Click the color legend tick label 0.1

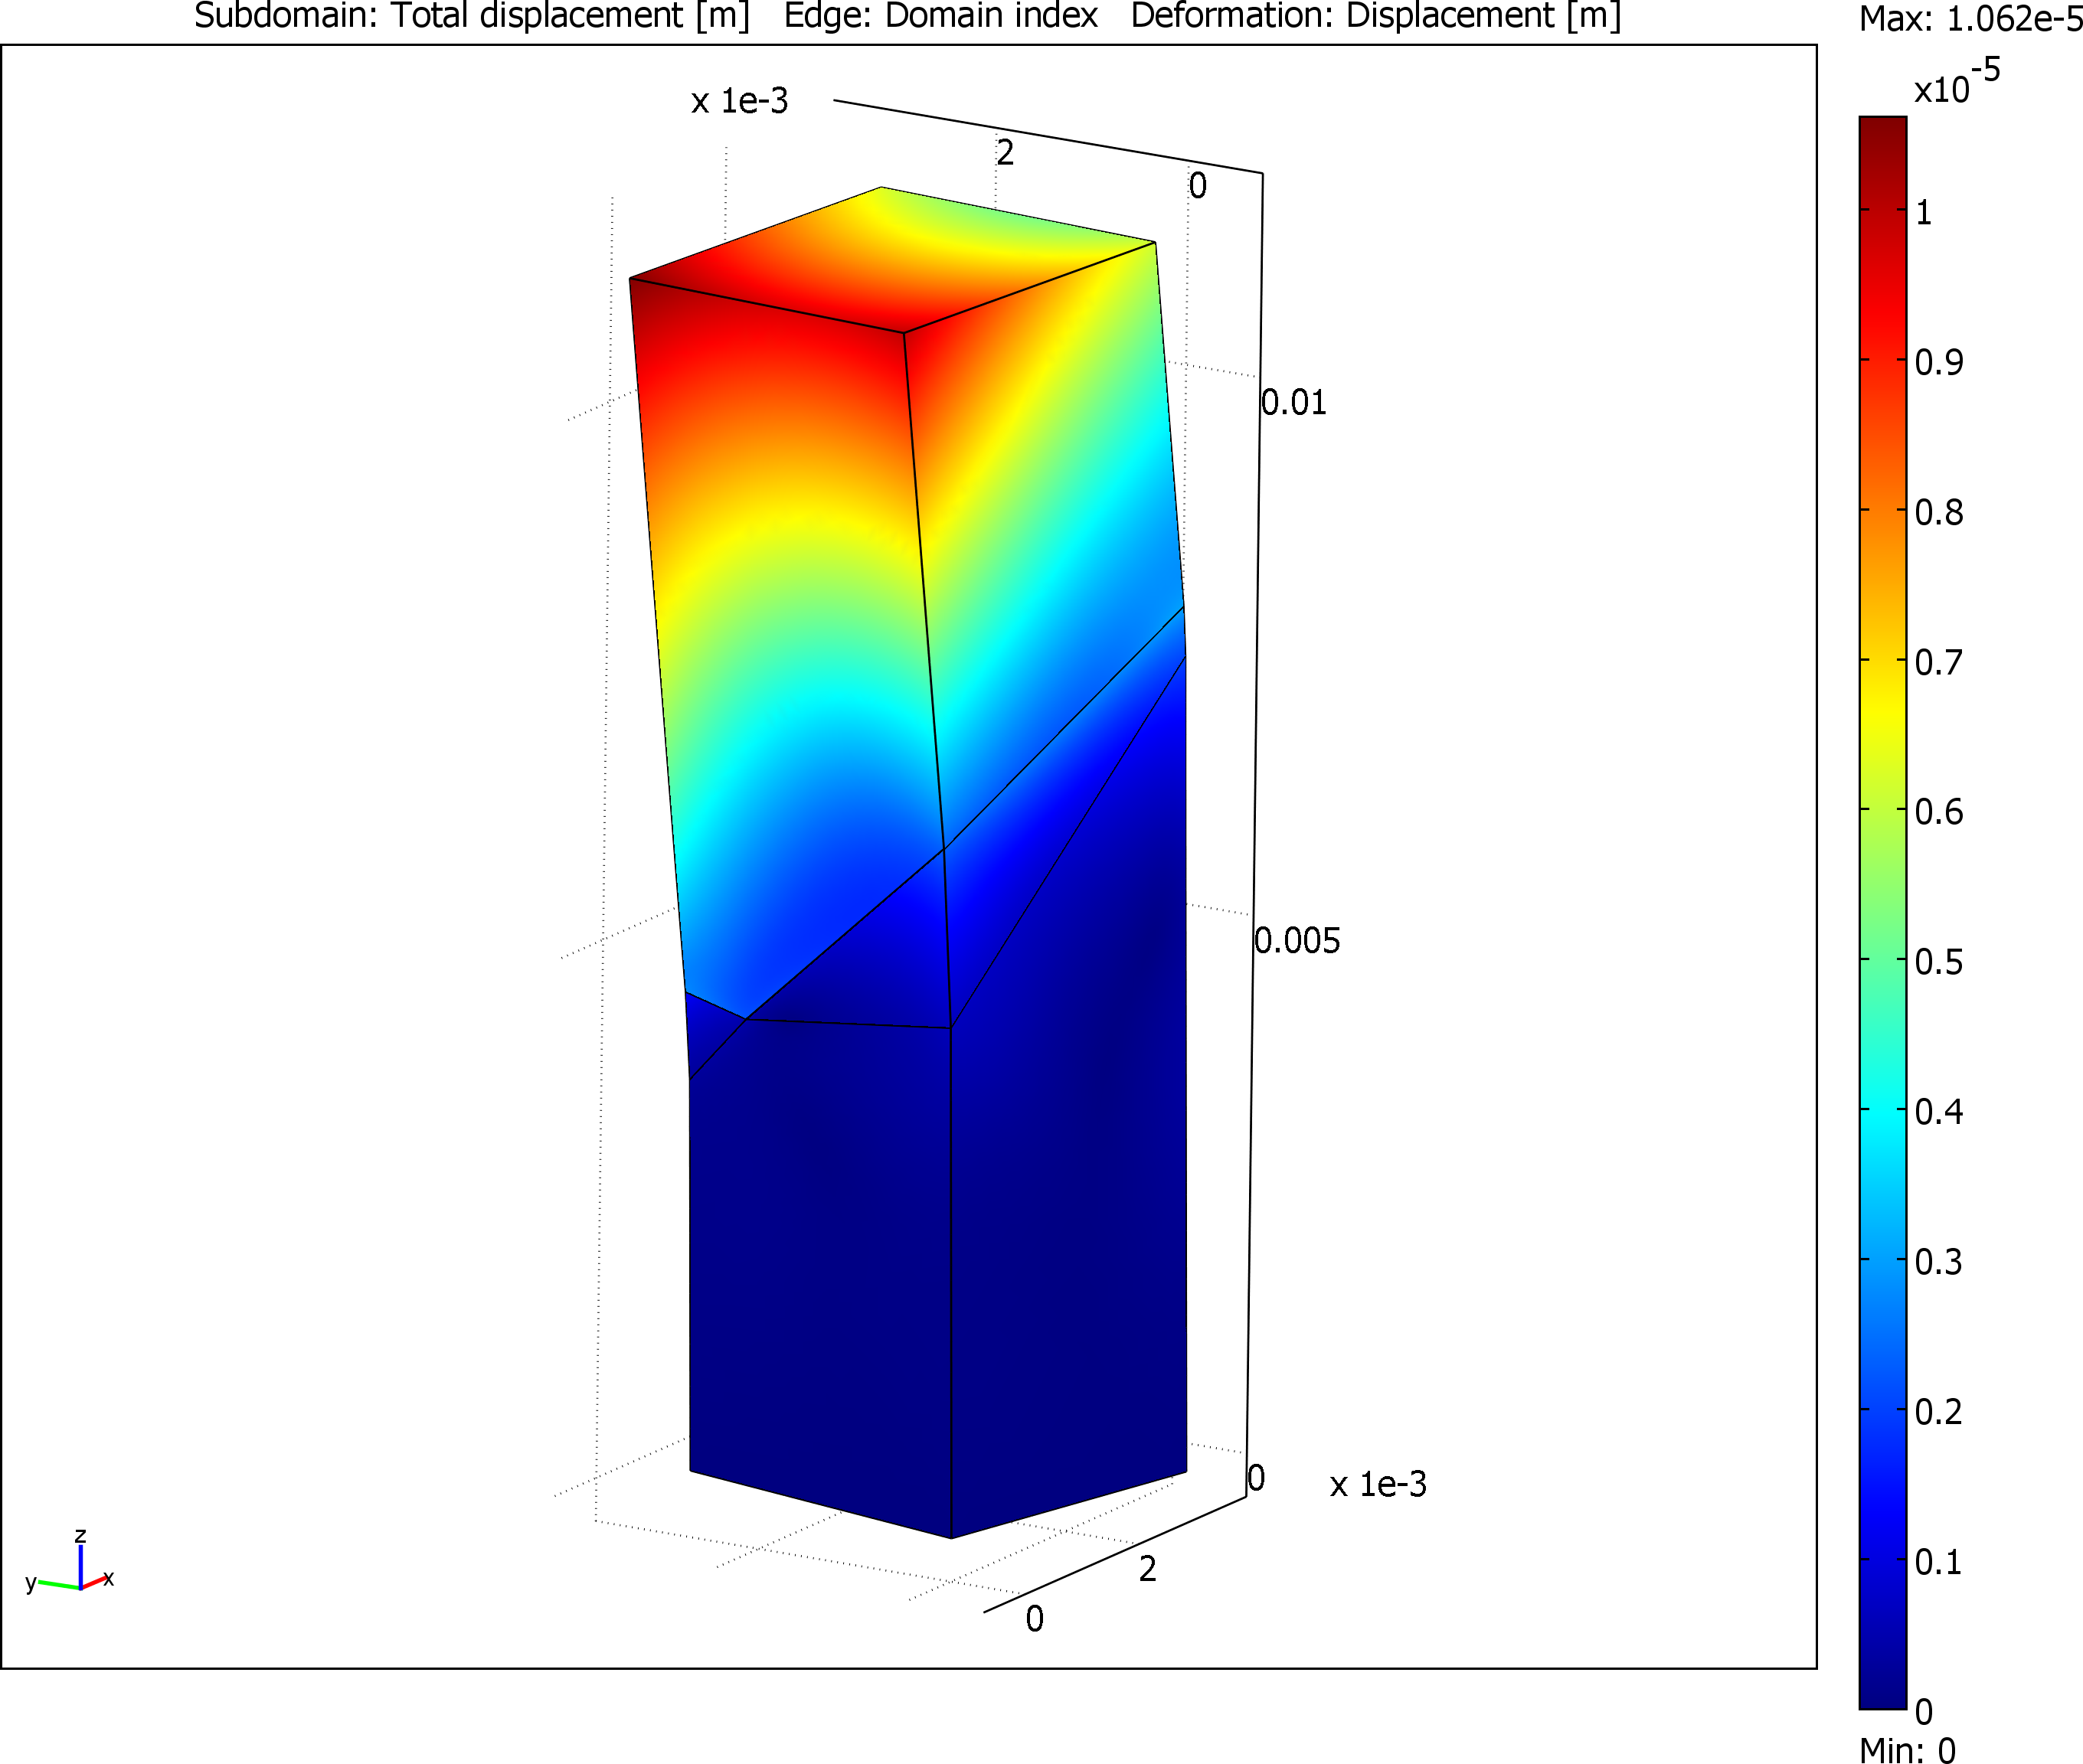pyautogui.click(x=1938, y=1561)
